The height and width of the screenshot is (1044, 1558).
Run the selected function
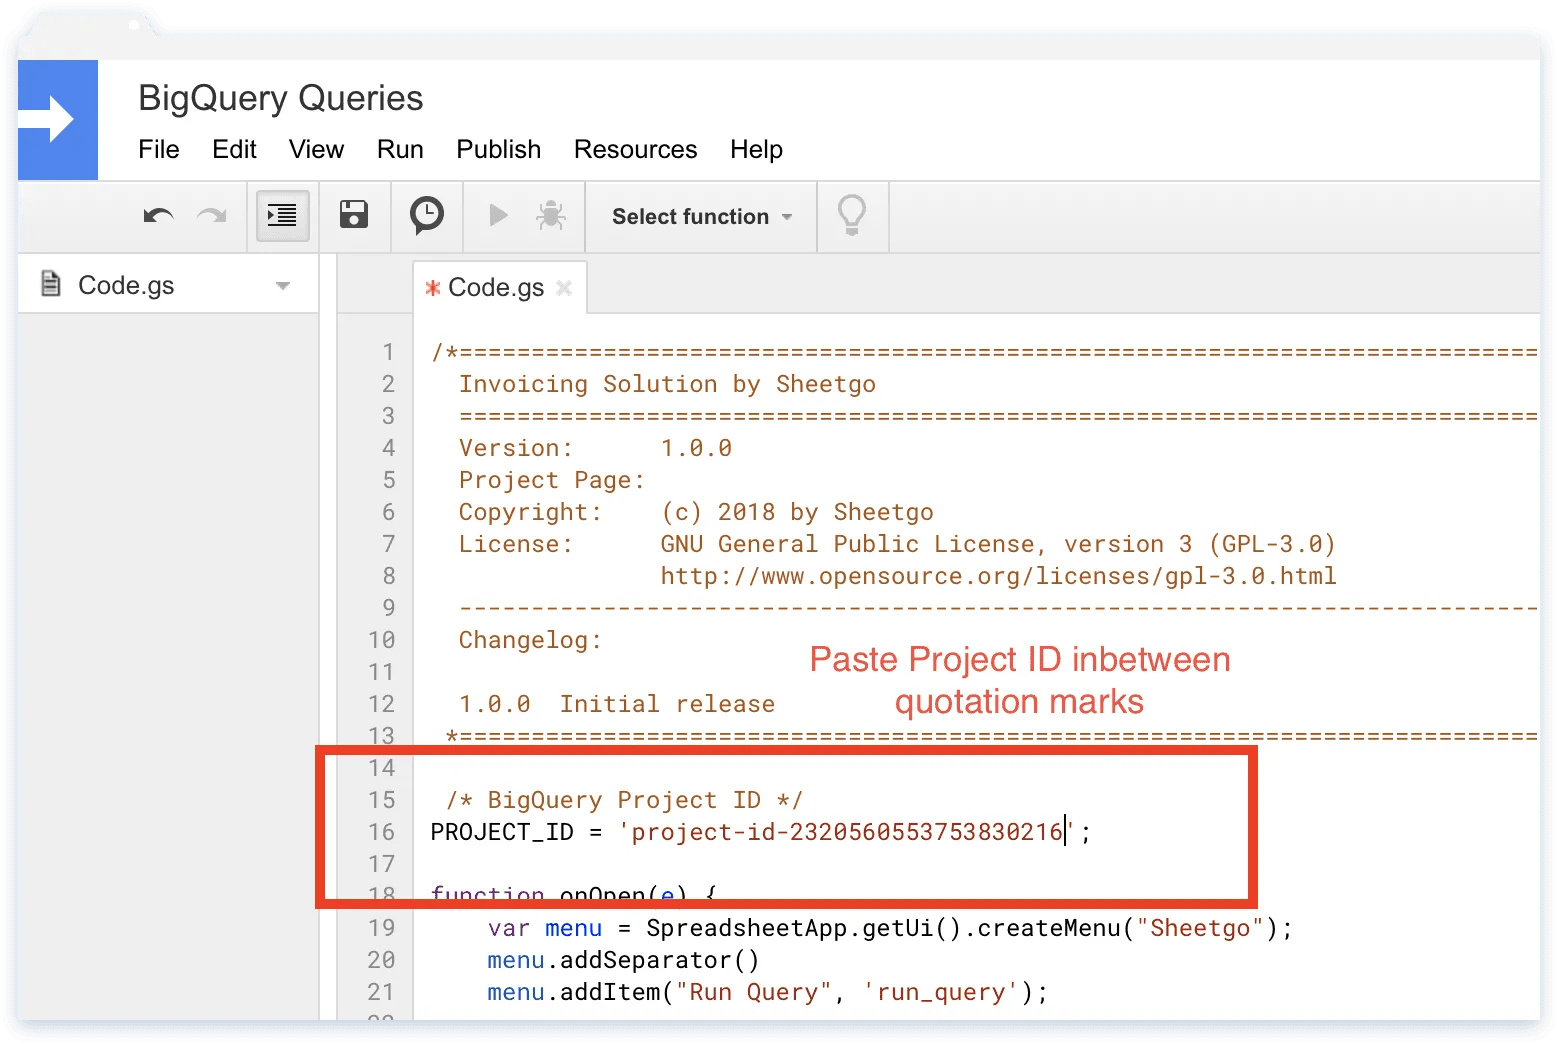[x=497, y=216]
